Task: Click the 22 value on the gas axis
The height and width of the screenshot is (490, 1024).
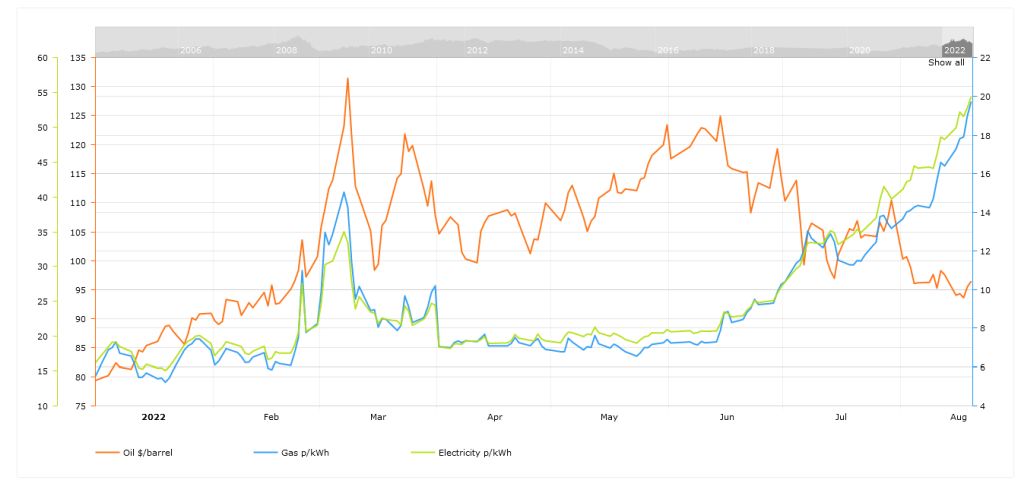Action: pyautogui.click(x=985, y=57)
